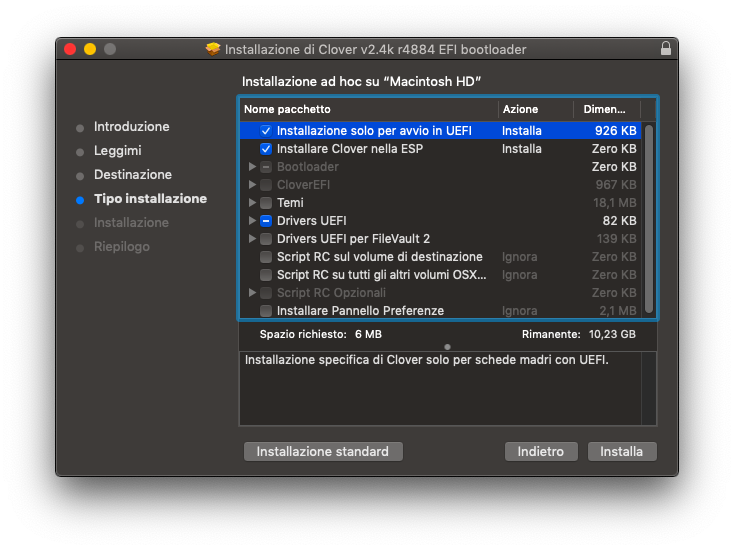Uncheck Installare Clover nella ESP

tap(266, 149)
